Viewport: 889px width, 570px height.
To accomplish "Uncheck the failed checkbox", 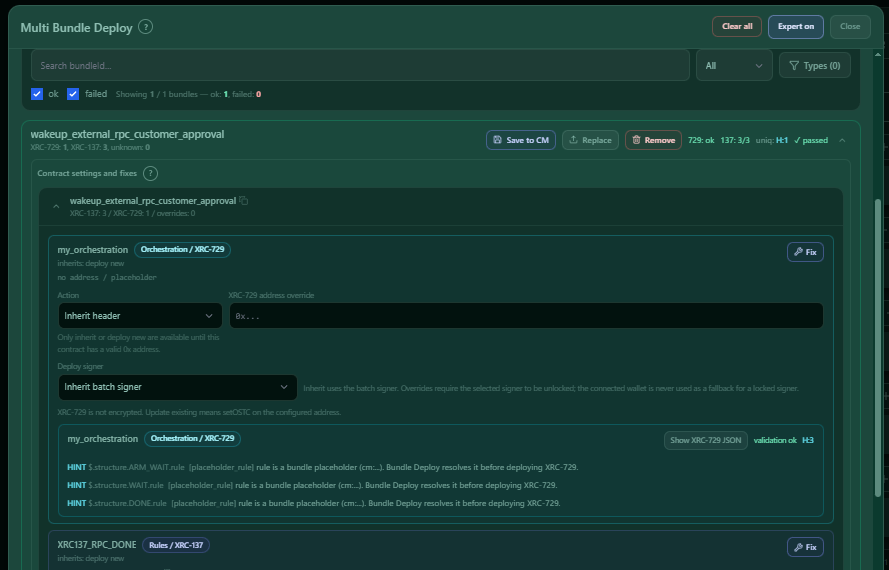I will [73, 94].
